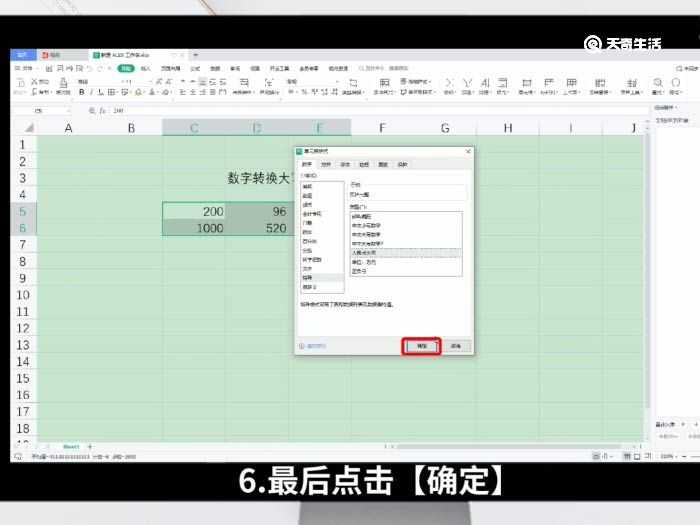
Task: Open the 保护 tab in the dialog
Action: [402, 164]
